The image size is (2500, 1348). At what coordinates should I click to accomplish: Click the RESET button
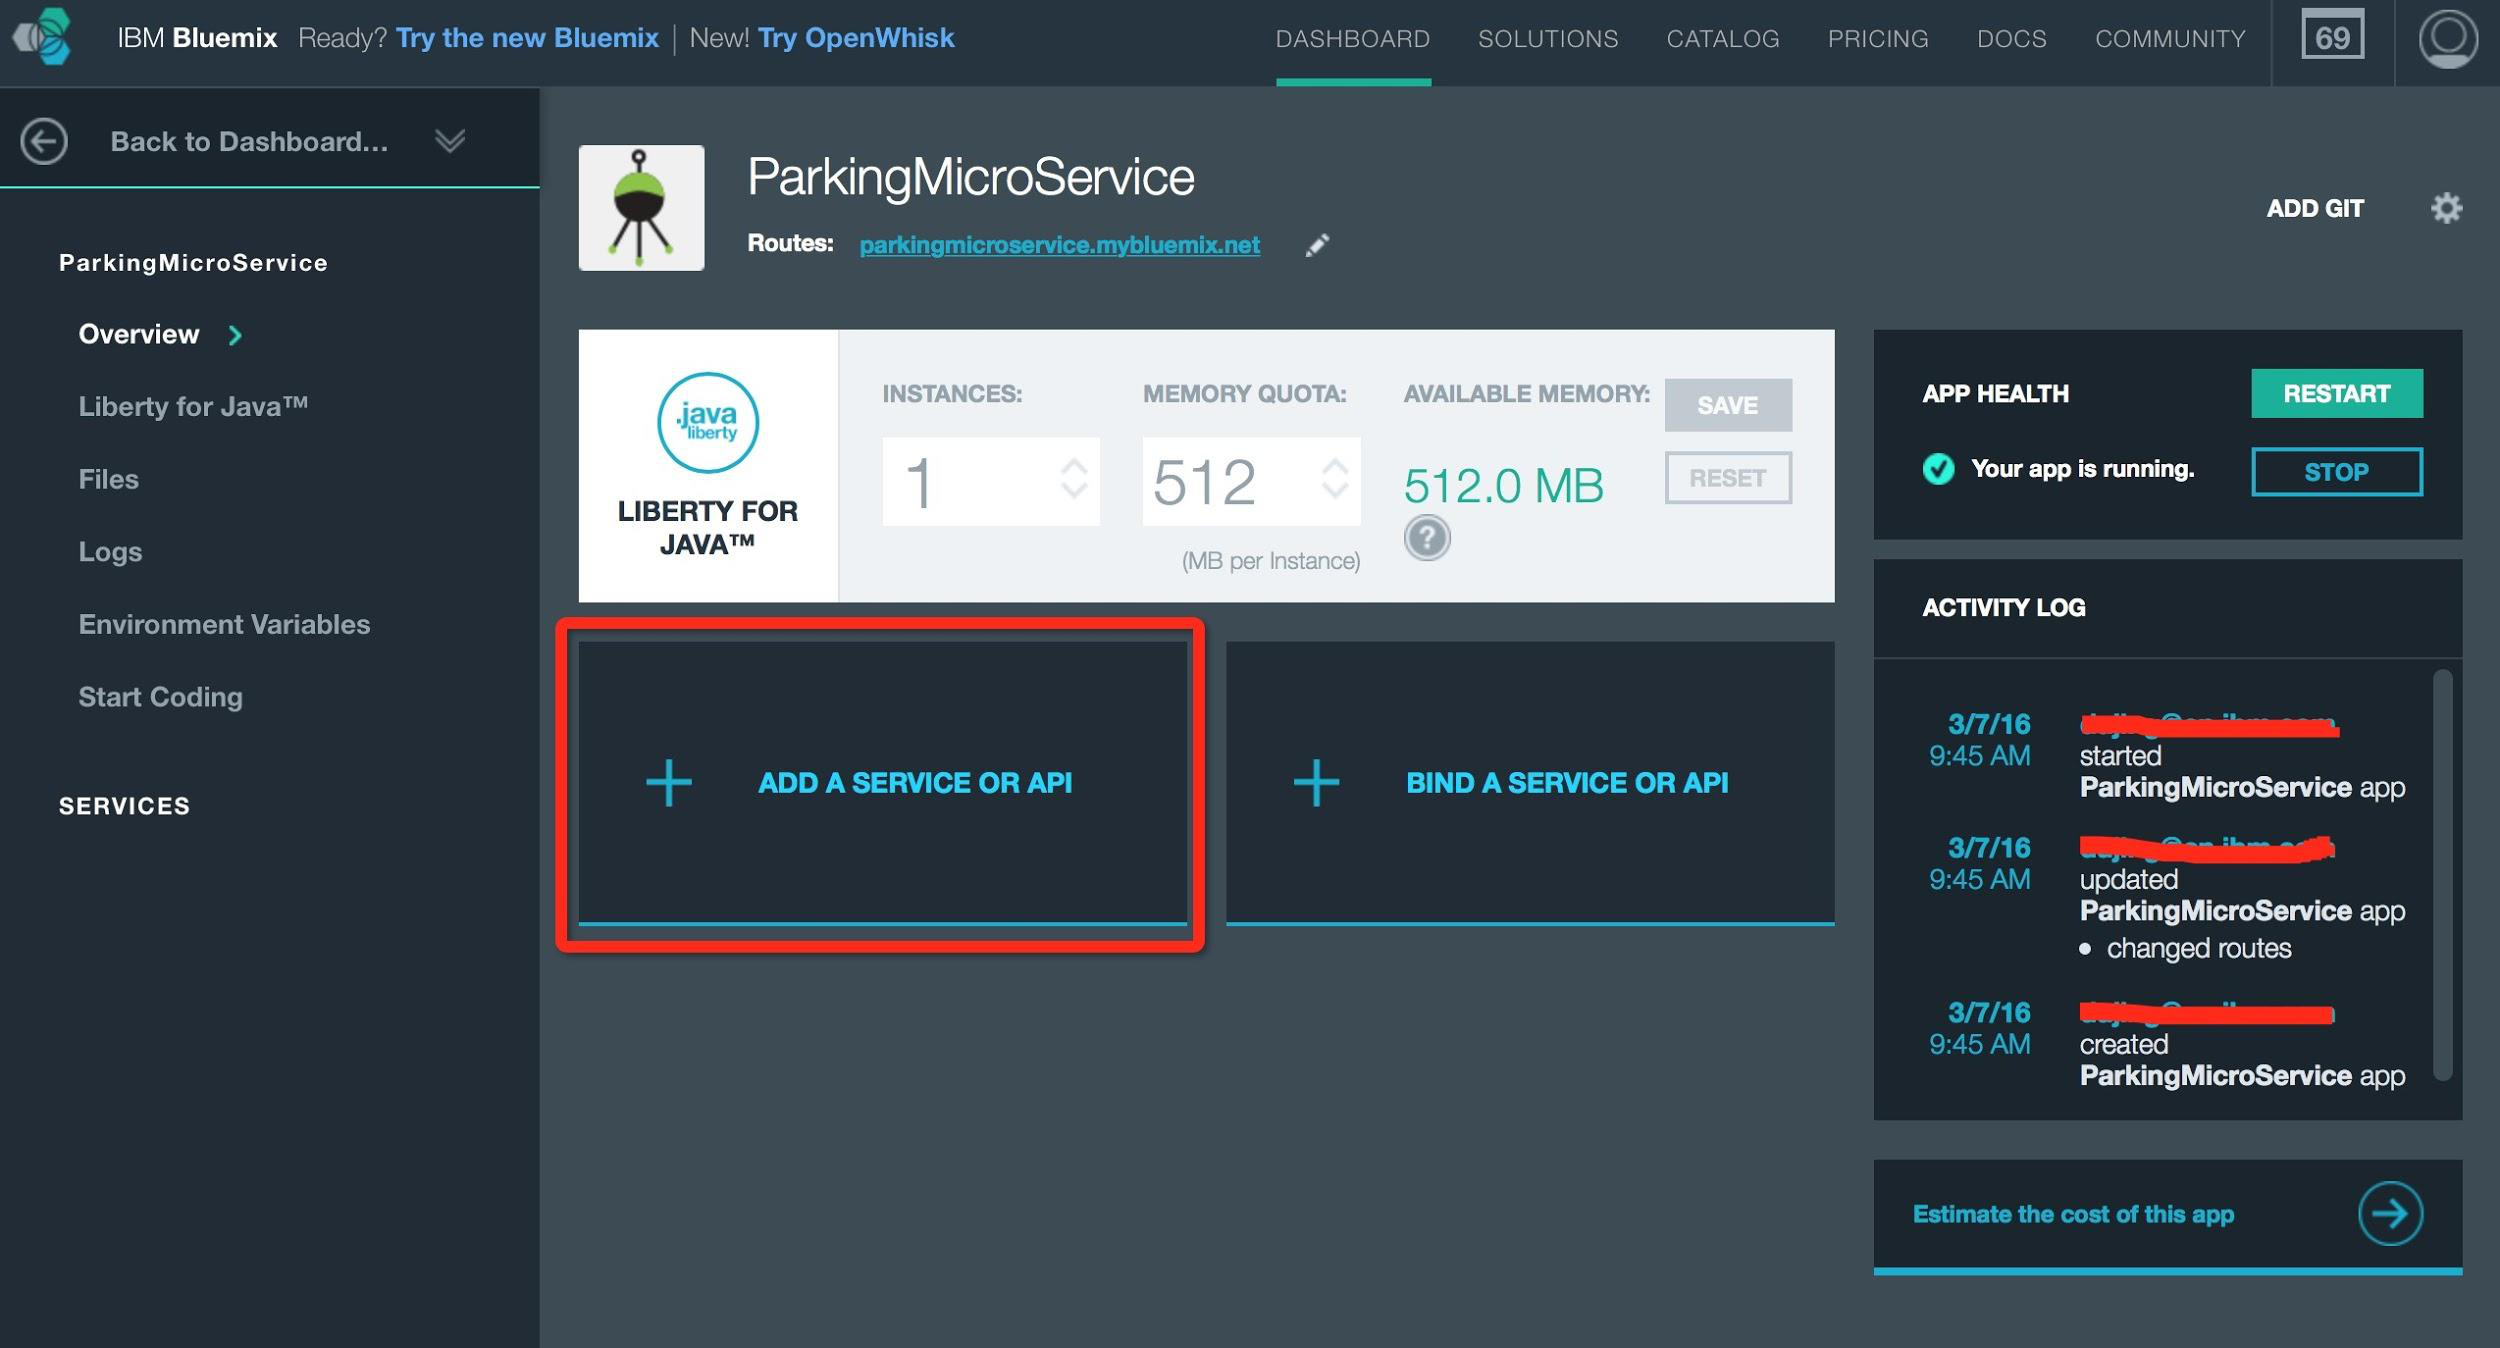[x=1728, y=478]
